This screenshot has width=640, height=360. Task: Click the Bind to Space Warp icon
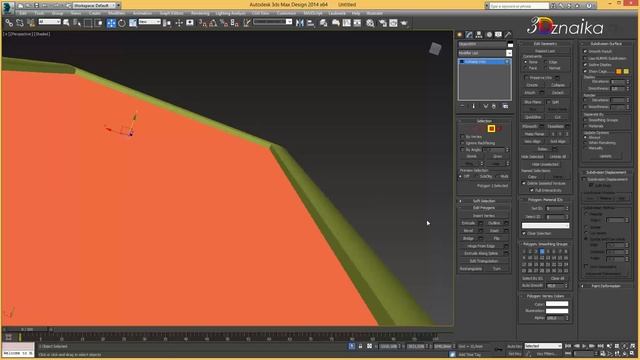31,23
